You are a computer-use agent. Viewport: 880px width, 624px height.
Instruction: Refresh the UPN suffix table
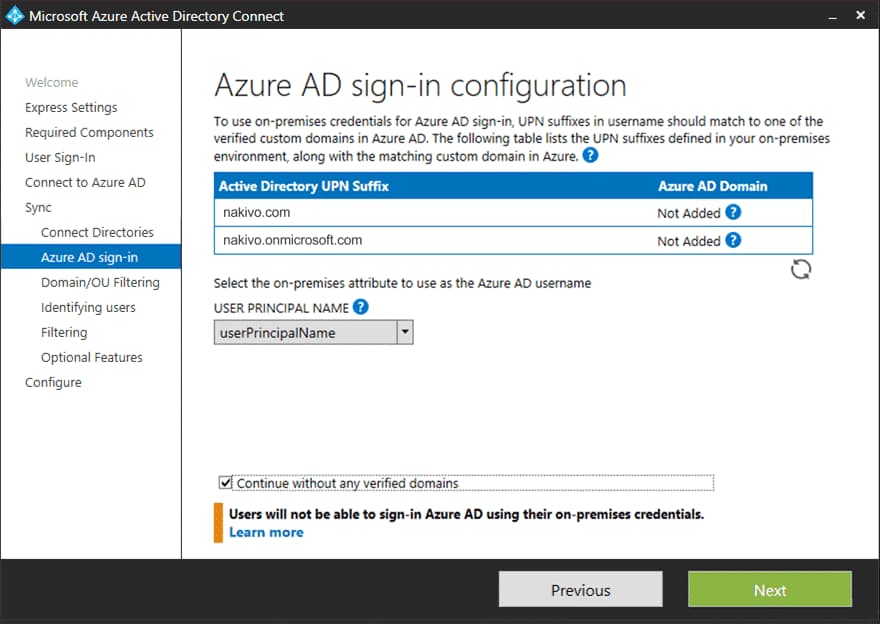(x=800, y=268)
